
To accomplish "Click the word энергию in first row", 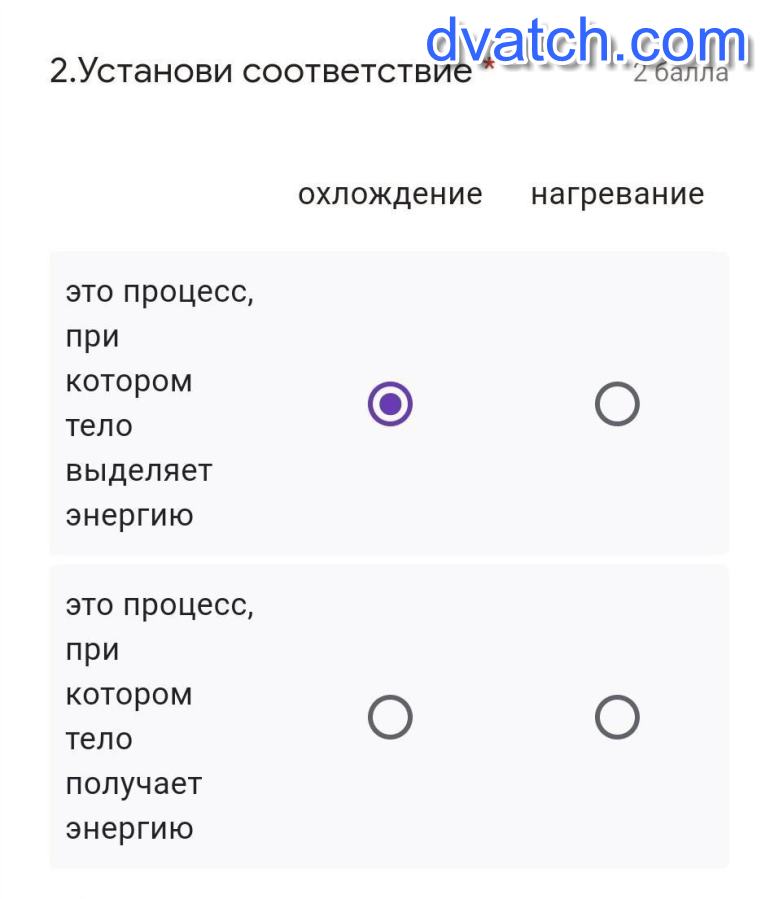I will [129, 515].
